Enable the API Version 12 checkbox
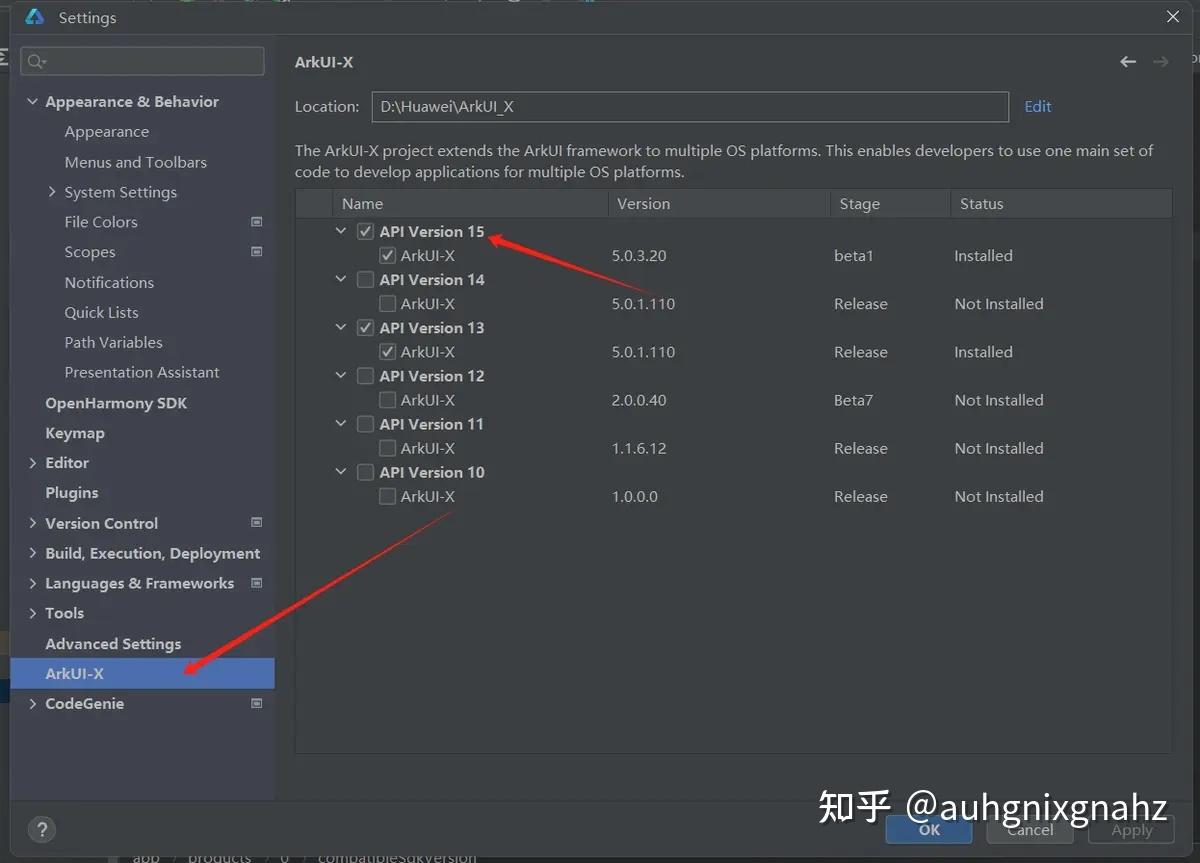 [x=365, y=375]
